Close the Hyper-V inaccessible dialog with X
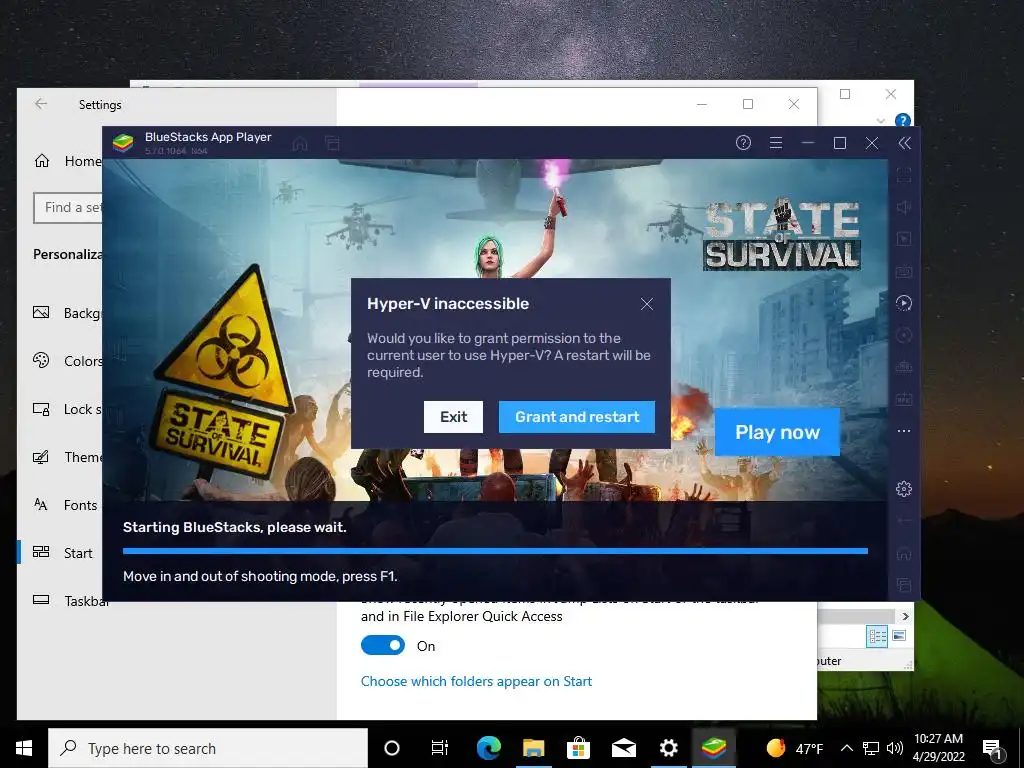Image resolution: width=1024 pixels, height=768 pixels. 647,304
